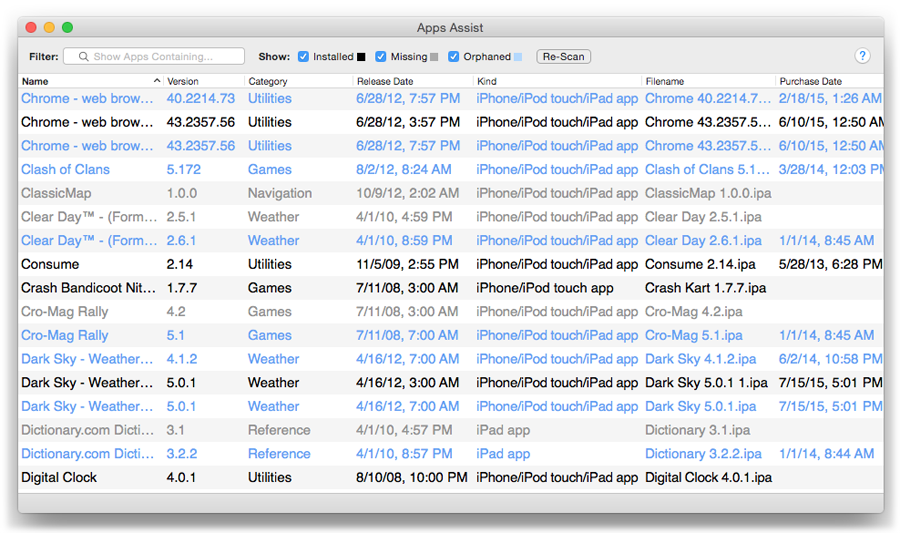Select the Consume app row
The image size is (900, 533).
451,264
